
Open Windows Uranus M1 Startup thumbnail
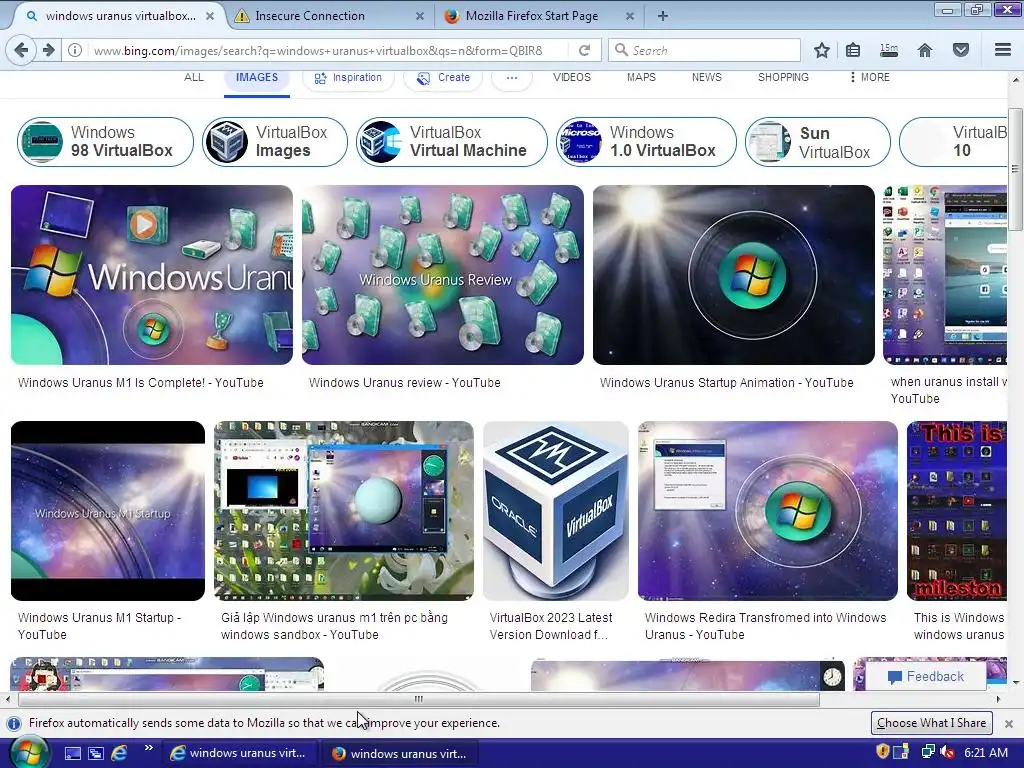click(108, 511)
